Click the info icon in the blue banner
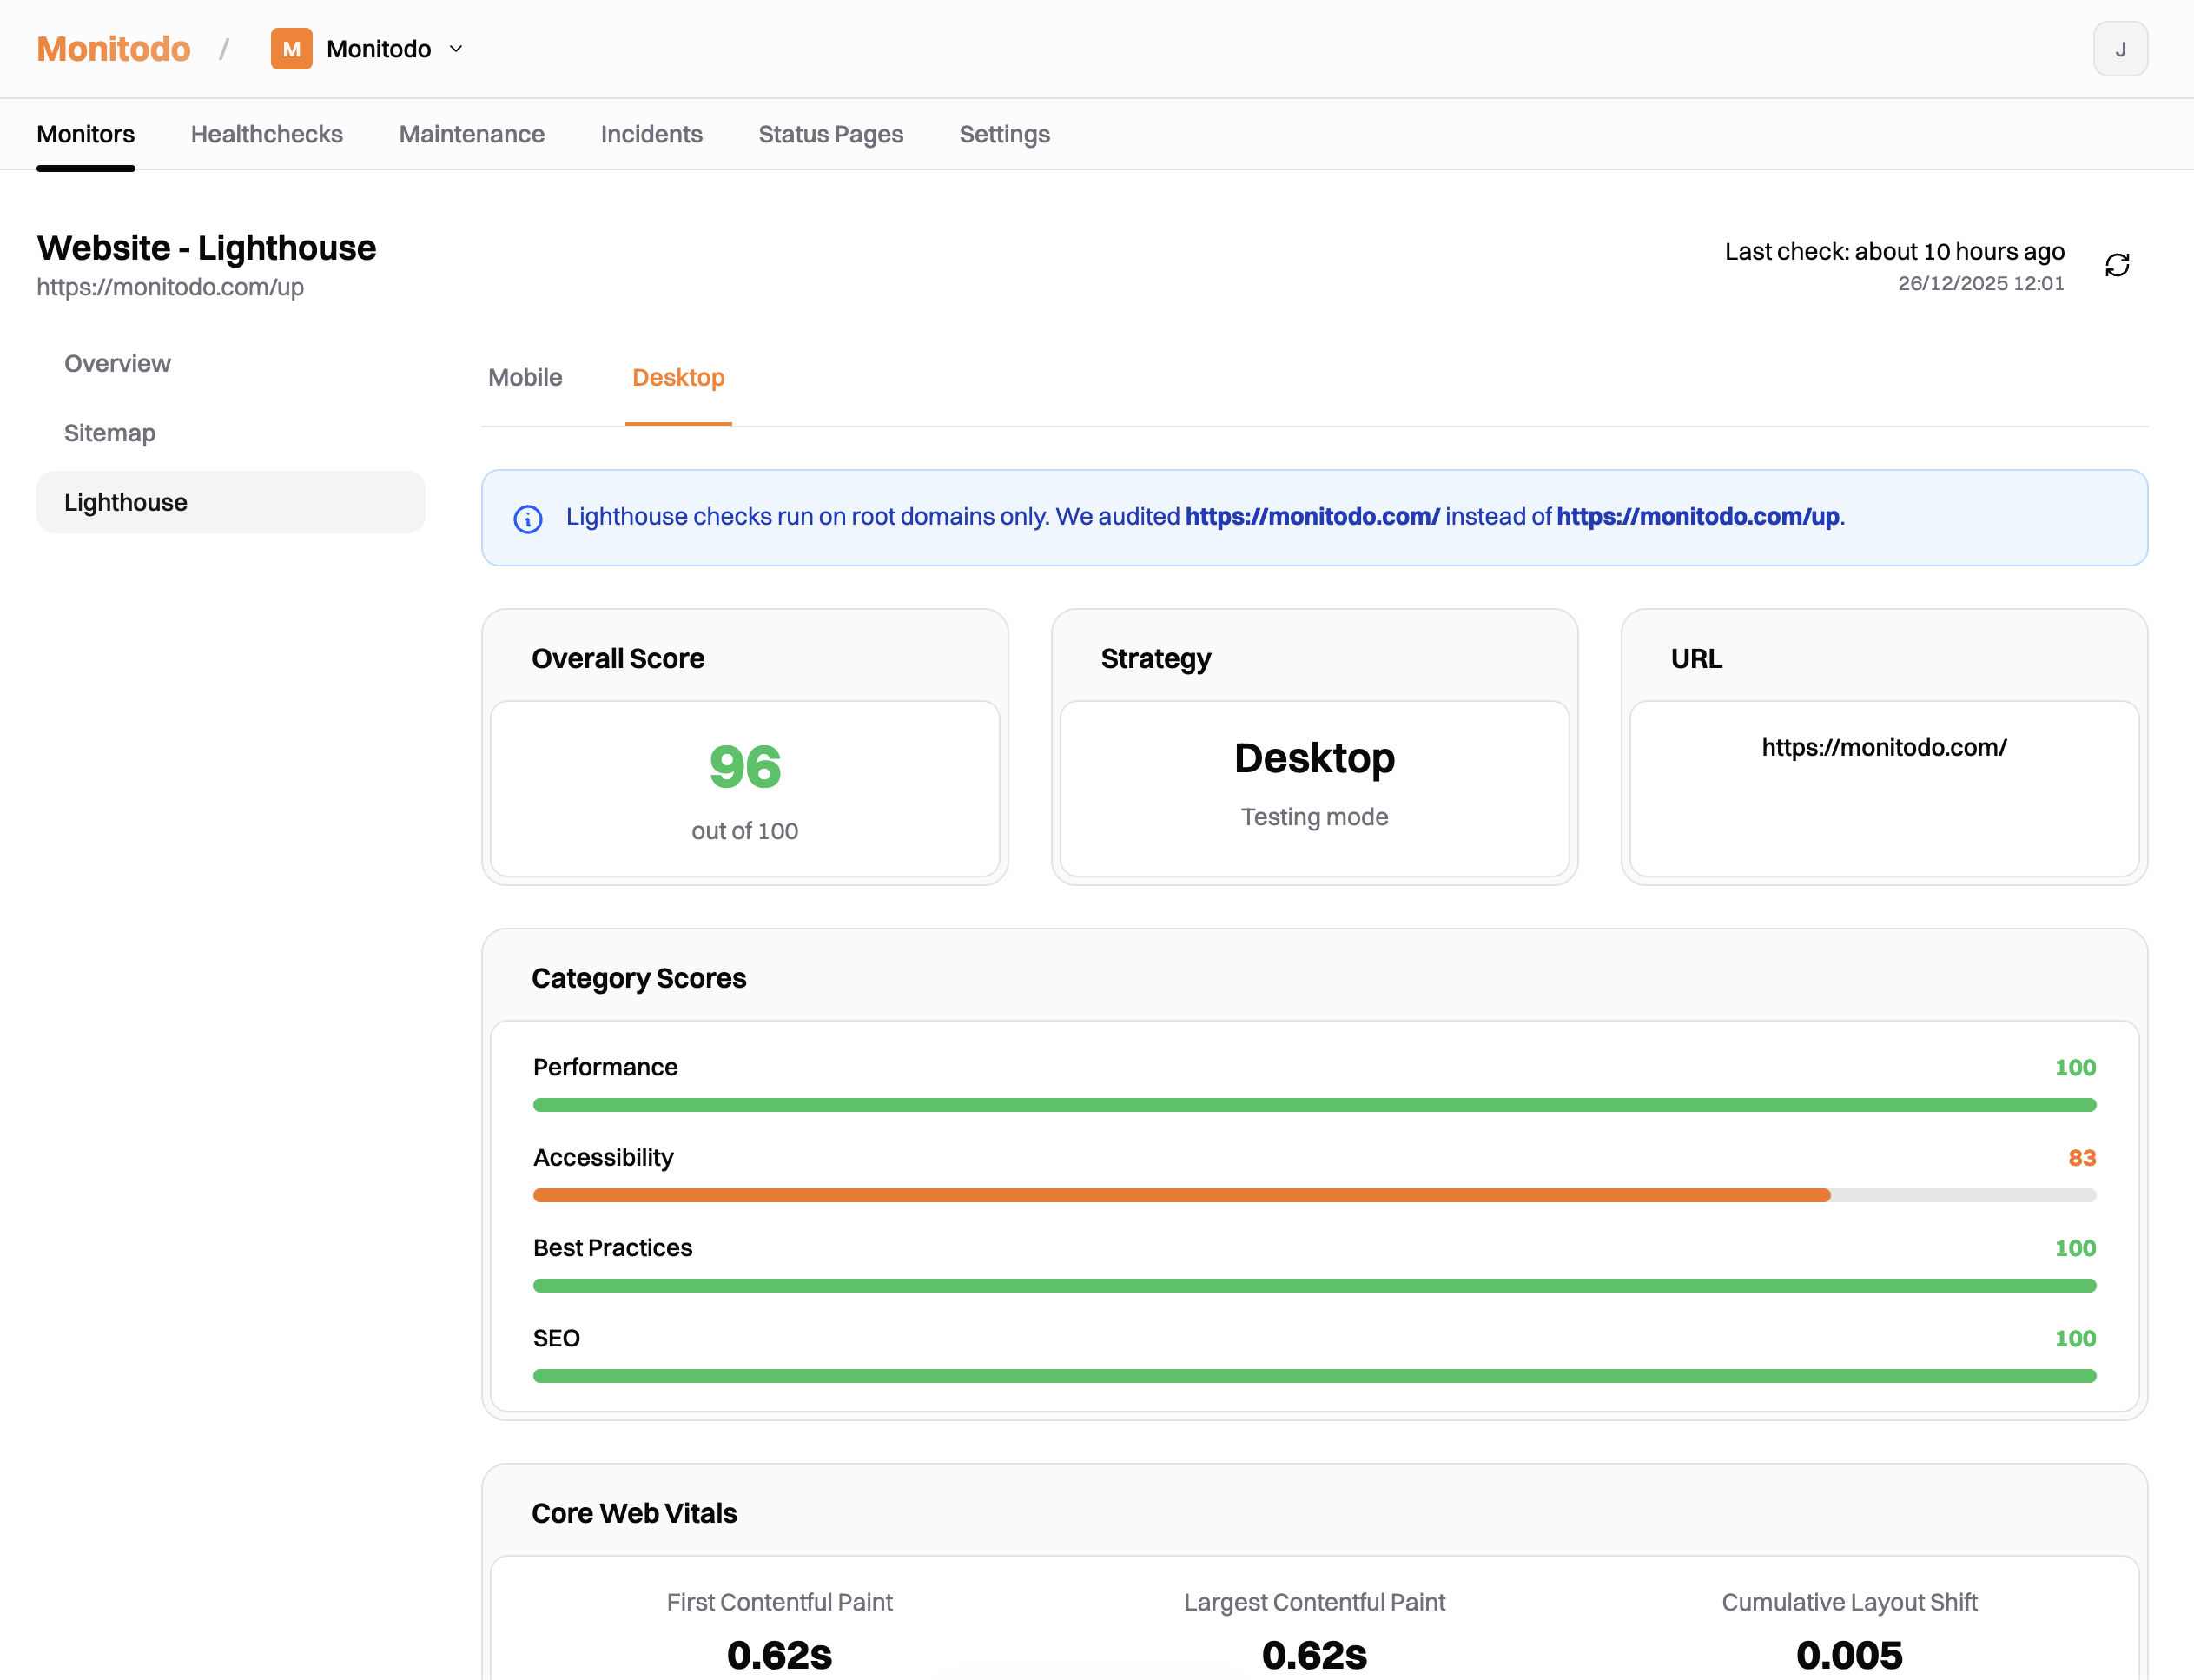The height and width of the screenshot is (1680, 2194). pos(528,519)
